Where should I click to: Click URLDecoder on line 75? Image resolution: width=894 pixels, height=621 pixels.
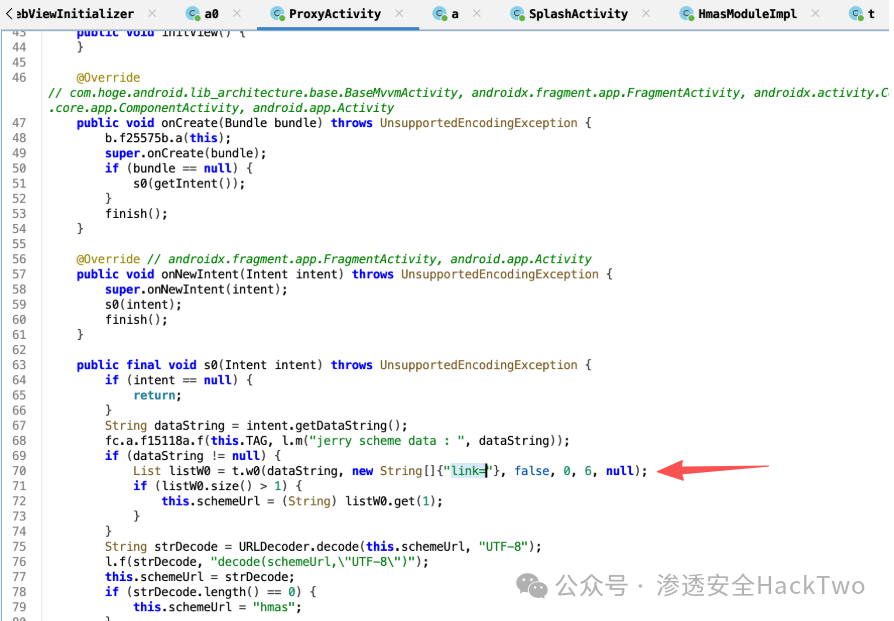(274, 546)
